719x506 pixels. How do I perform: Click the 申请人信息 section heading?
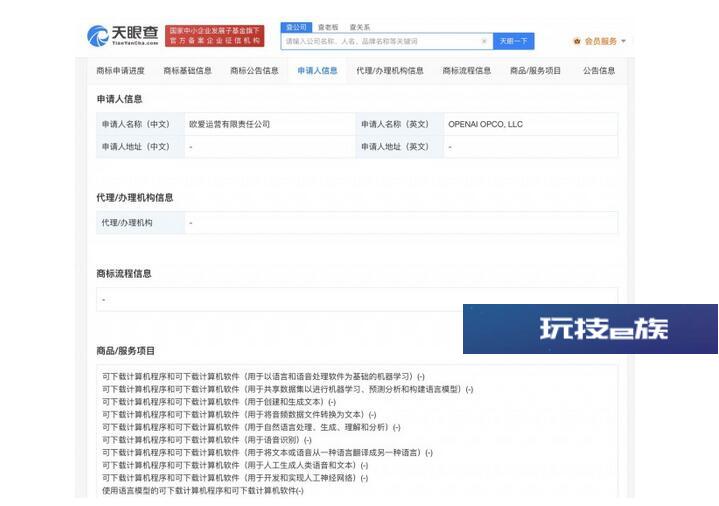point(119,99)
